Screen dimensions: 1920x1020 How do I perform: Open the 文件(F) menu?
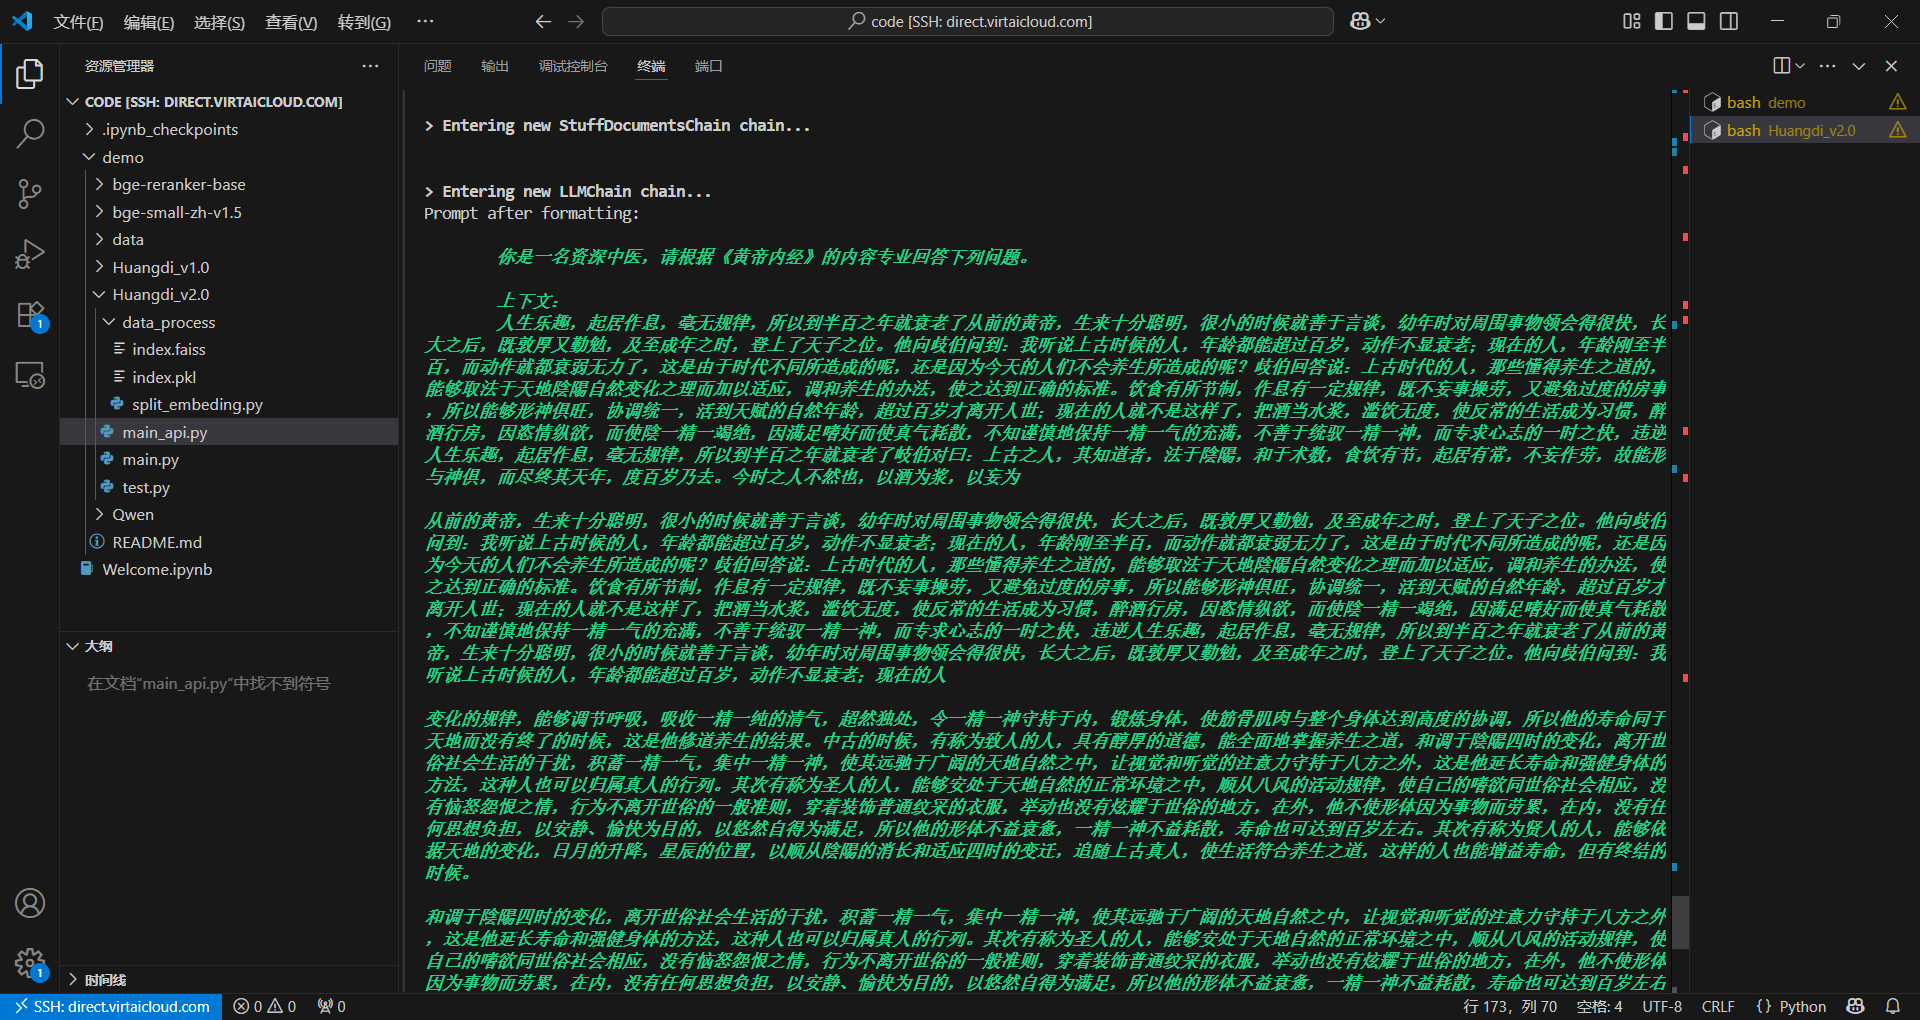pyautogui.click(x=78, y=22)
